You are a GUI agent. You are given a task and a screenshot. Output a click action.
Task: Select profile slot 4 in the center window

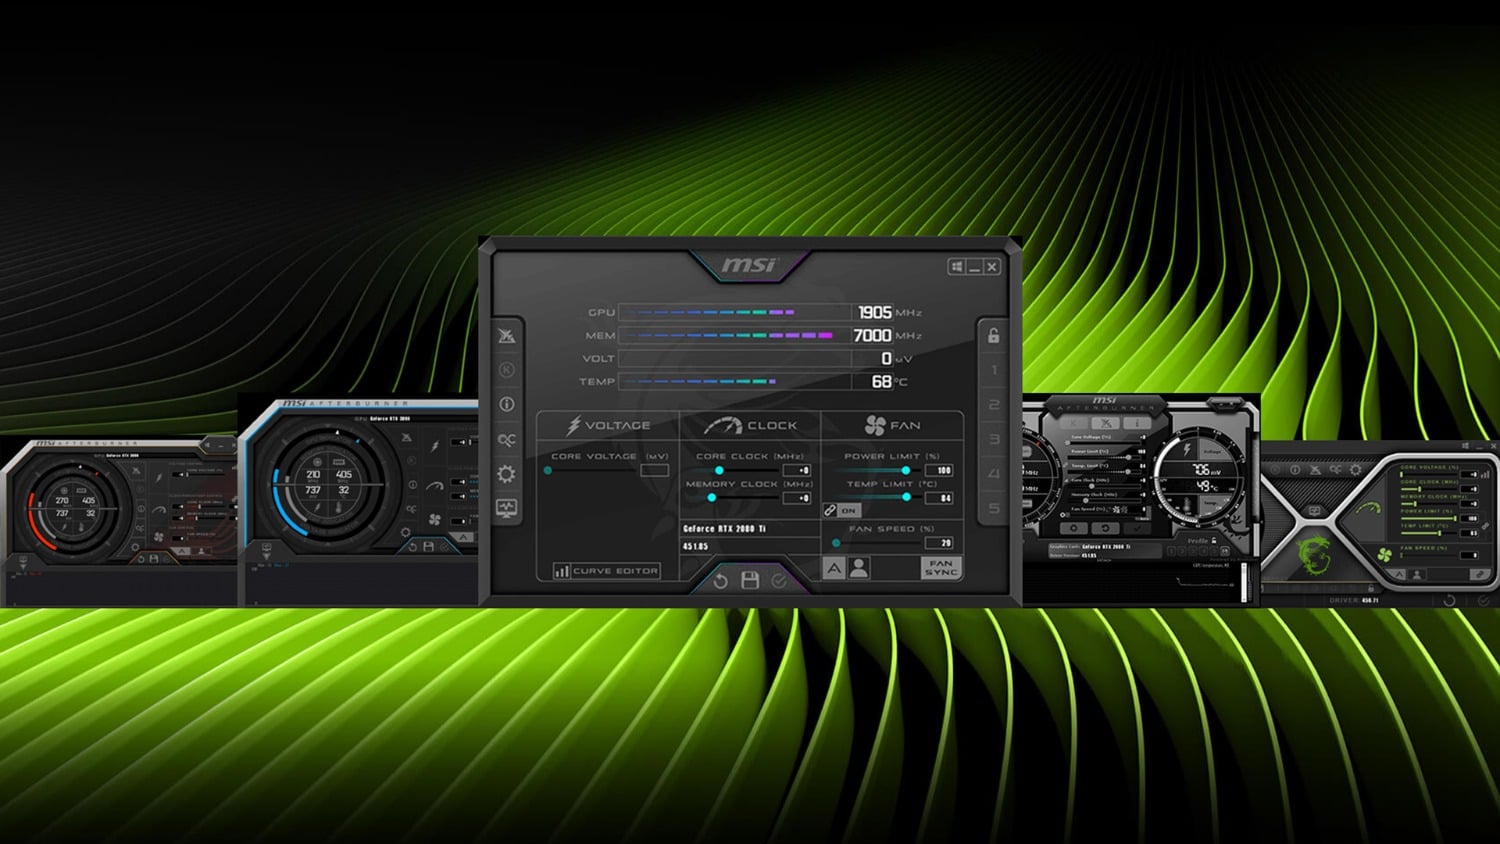994,473
